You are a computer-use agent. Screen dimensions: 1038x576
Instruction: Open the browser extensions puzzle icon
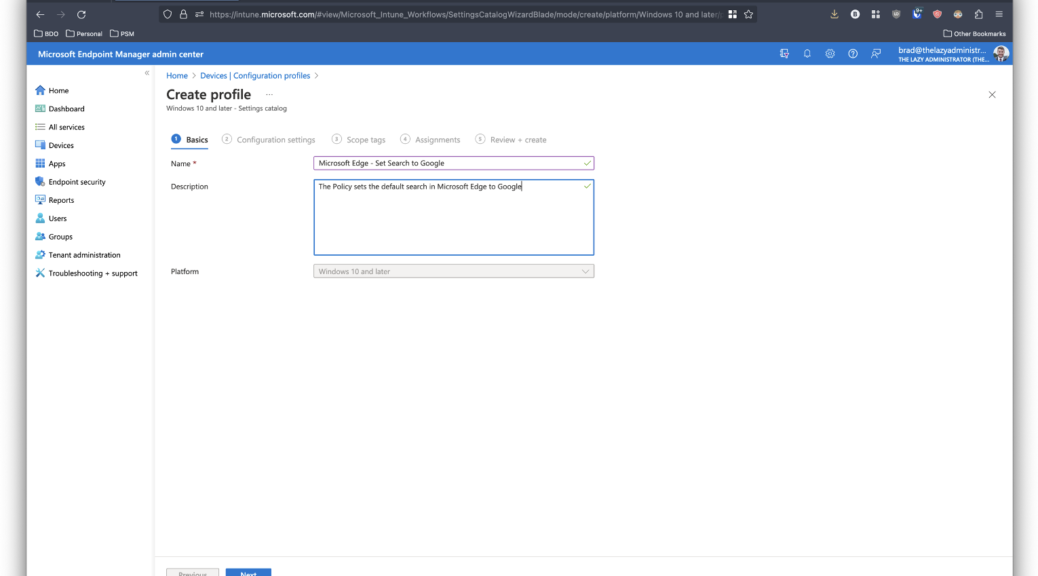tap(978, 14)
